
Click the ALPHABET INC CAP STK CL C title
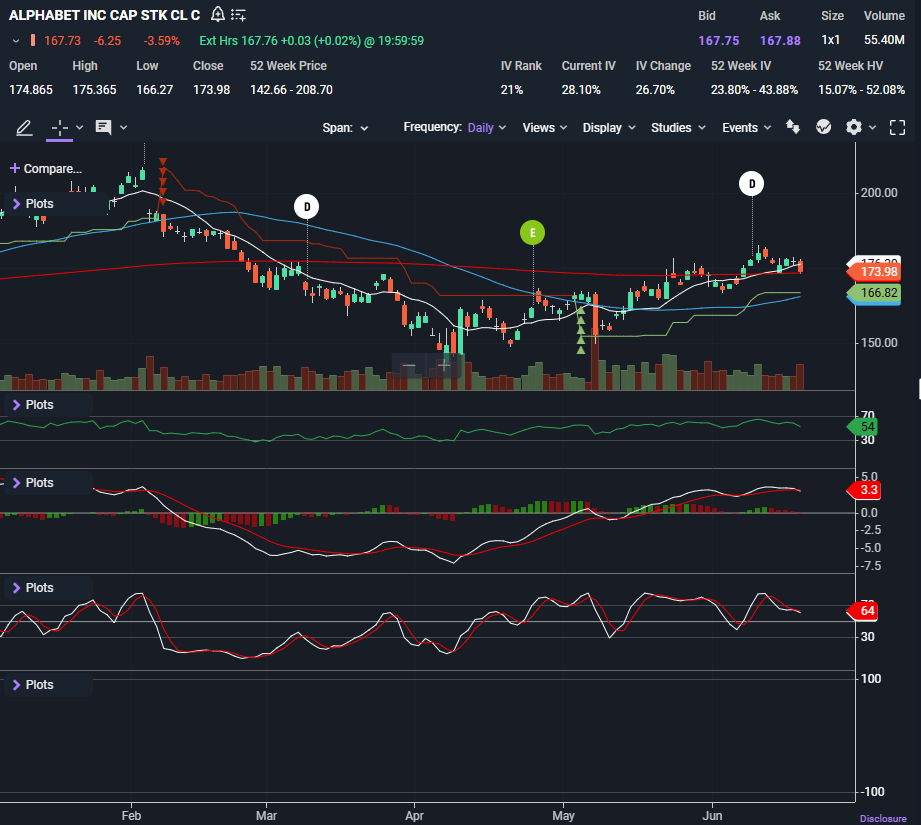105,15
